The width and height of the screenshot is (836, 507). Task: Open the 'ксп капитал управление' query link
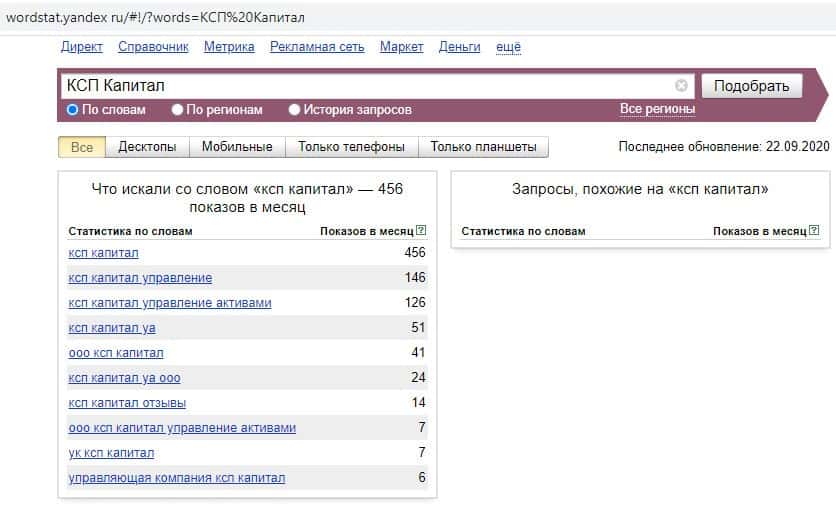coord(140,278)
